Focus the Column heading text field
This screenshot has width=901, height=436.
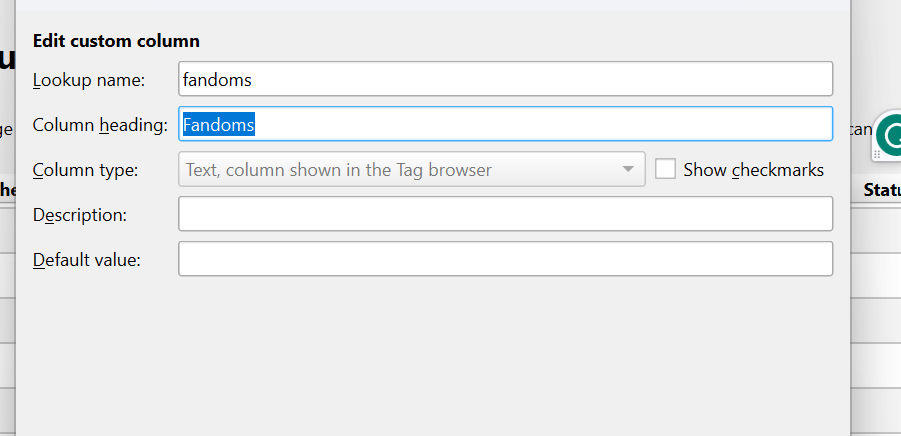[x=540, y=124]
